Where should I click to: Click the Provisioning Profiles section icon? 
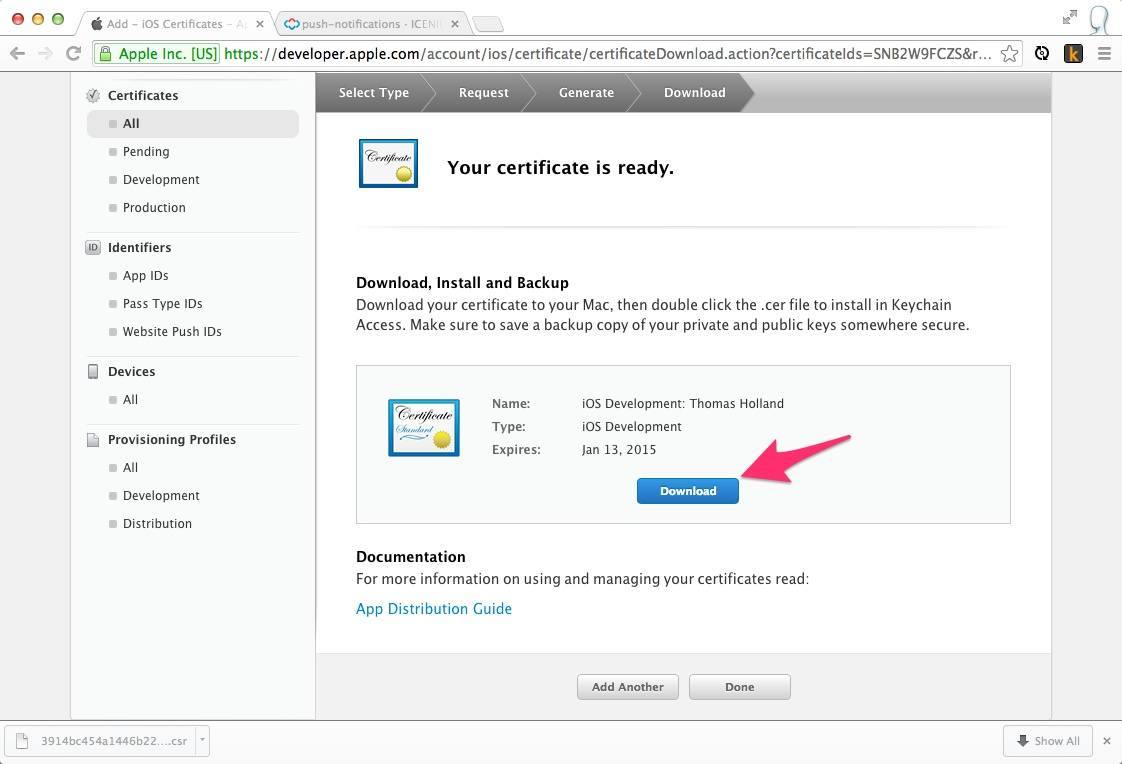pyautogui.click(x=93, y=440)
